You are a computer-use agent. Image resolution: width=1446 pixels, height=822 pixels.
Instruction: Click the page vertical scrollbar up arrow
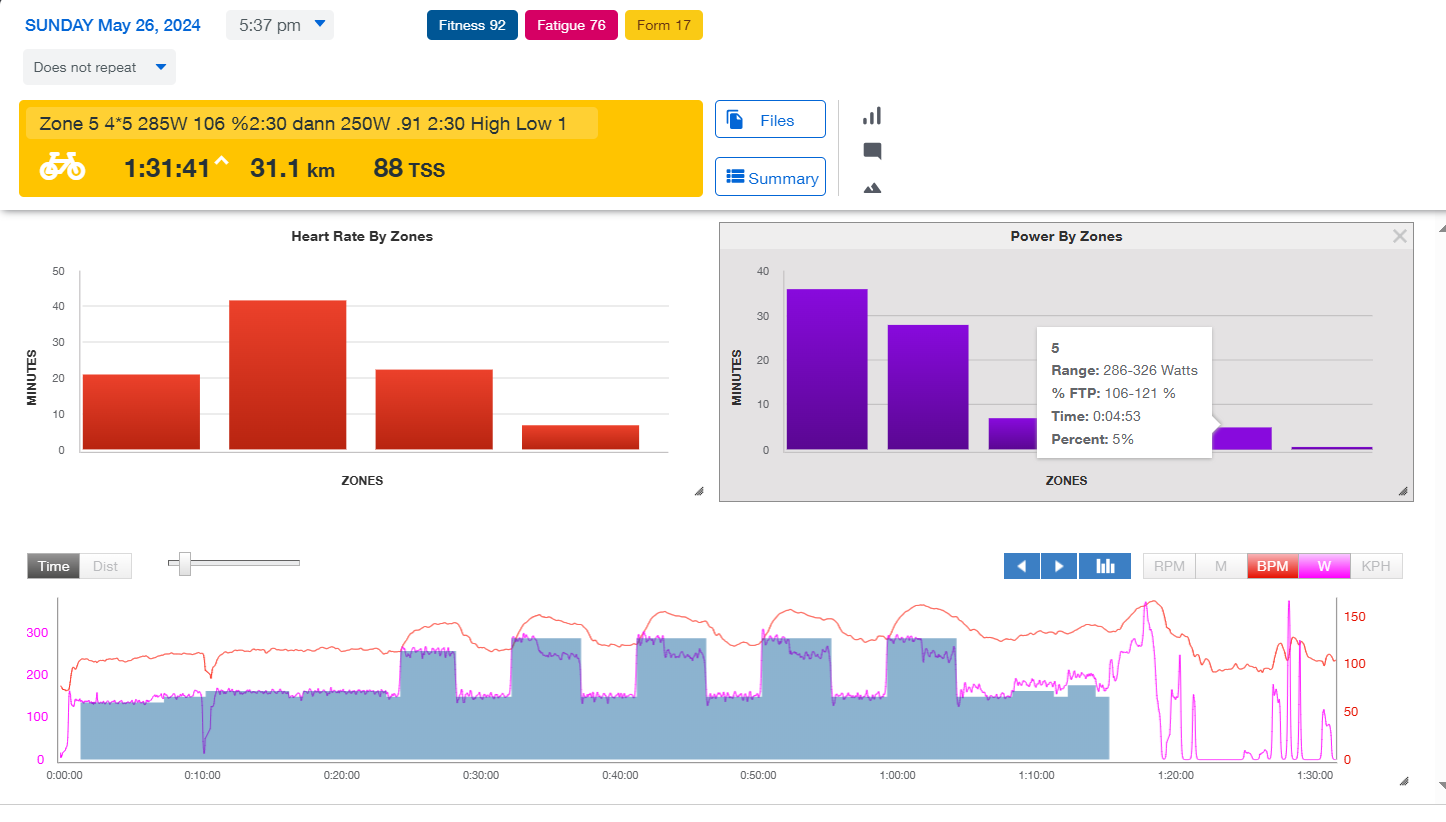(1440, 228)
